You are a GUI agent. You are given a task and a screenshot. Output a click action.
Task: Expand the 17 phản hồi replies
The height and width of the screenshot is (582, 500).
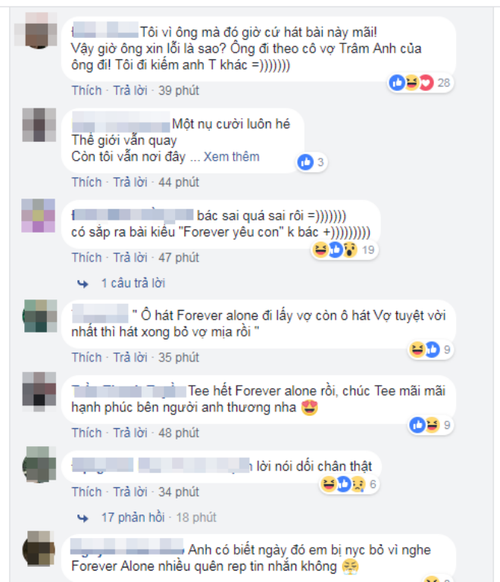(x=133, y=517)
